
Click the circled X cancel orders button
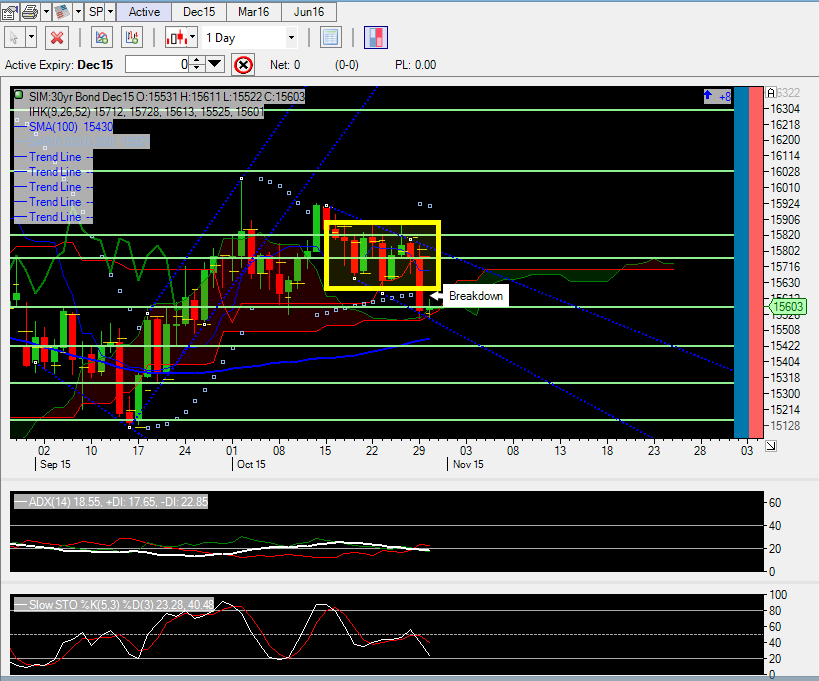[x=243, y=65]
